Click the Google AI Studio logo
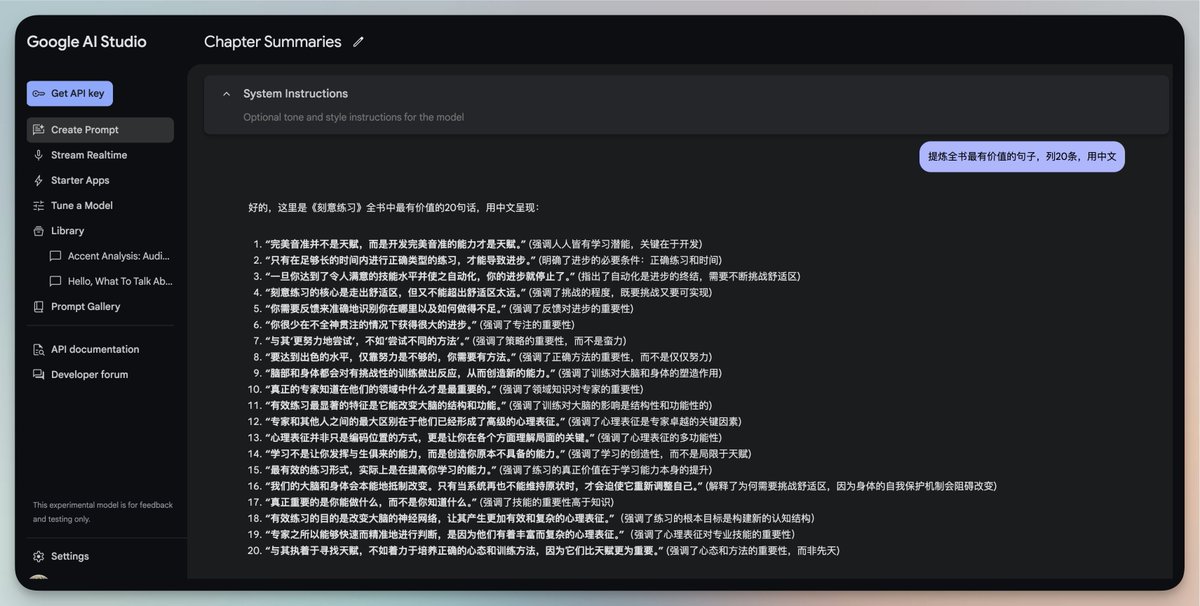 point(87,42)
